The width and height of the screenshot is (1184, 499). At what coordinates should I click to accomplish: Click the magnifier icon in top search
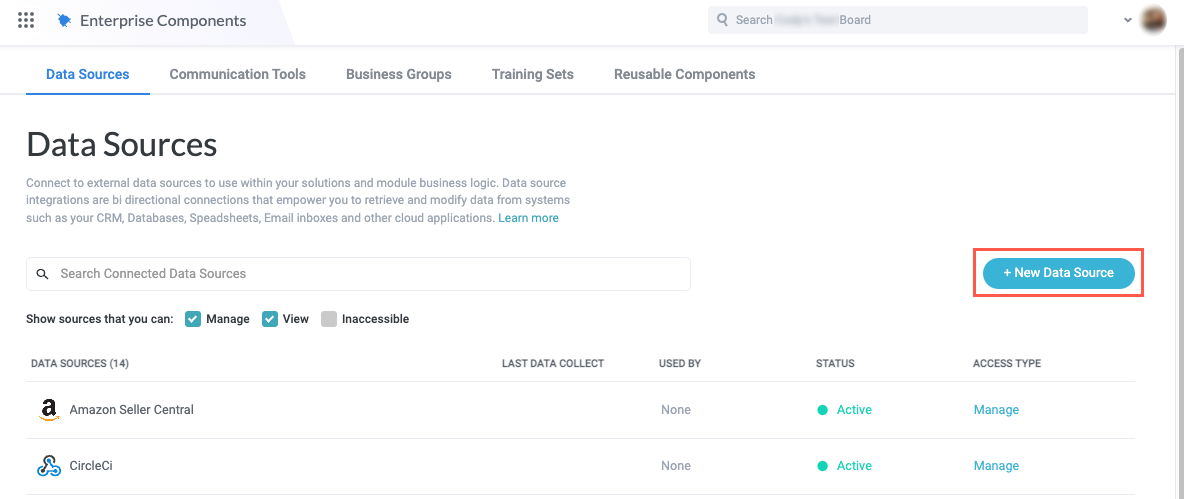[722, 20]
